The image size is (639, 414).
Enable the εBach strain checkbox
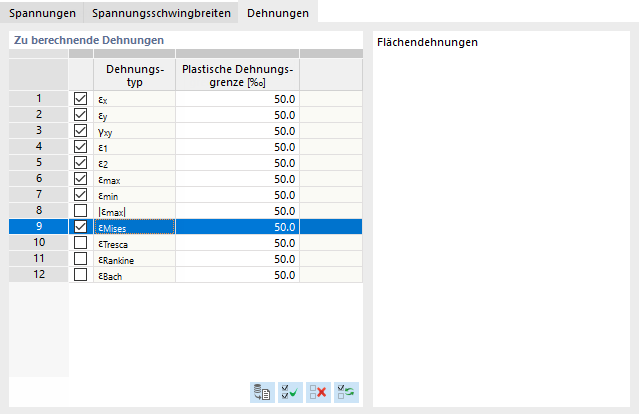81,275
